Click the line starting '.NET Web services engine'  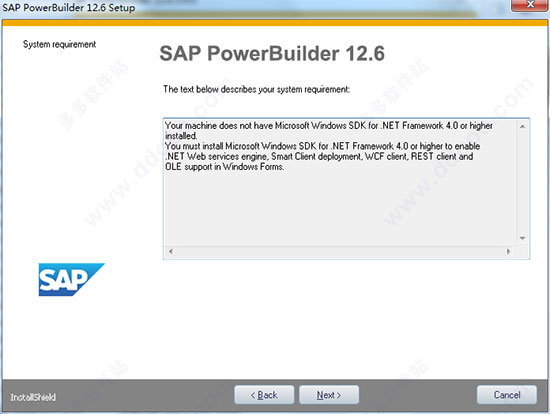click(x=319, y=156)
